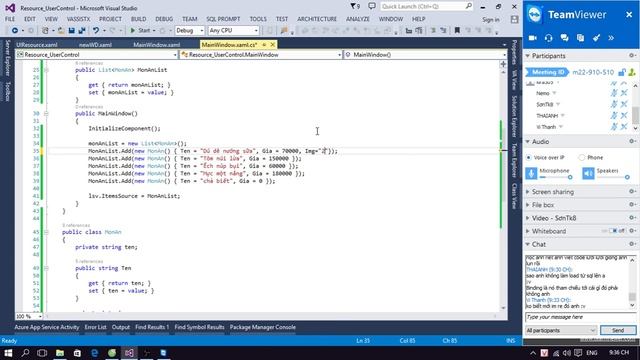The width and height of the screenshot is (640, 360).
Task: Click the Participants section gear icon
Action: [x=632, y=56]
